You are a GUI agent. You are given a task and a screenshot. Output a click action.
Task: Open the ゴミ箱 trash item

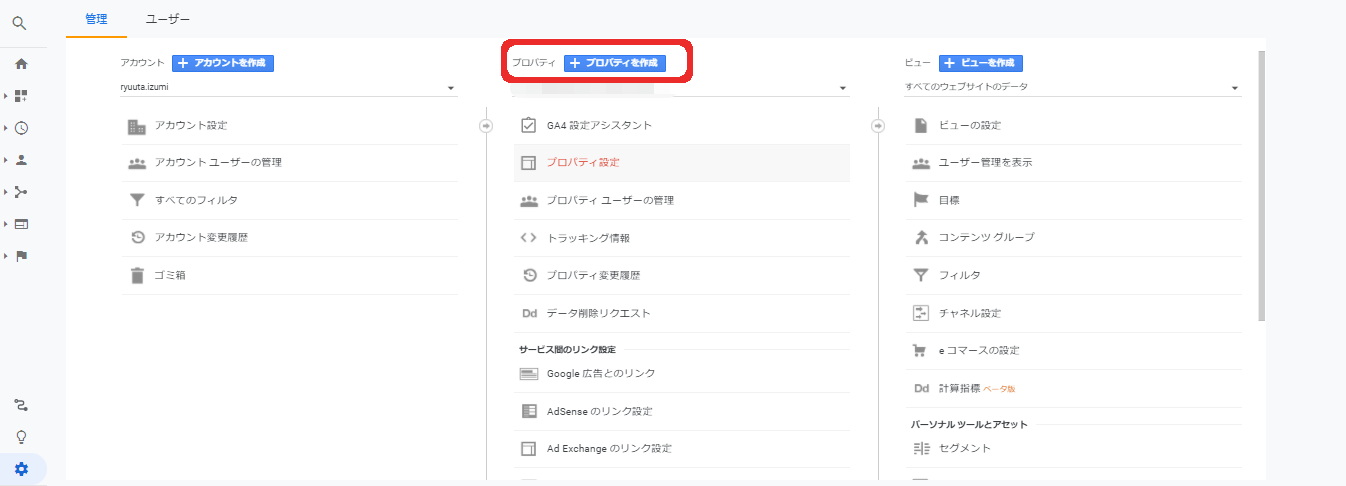(x=169, y=275)
